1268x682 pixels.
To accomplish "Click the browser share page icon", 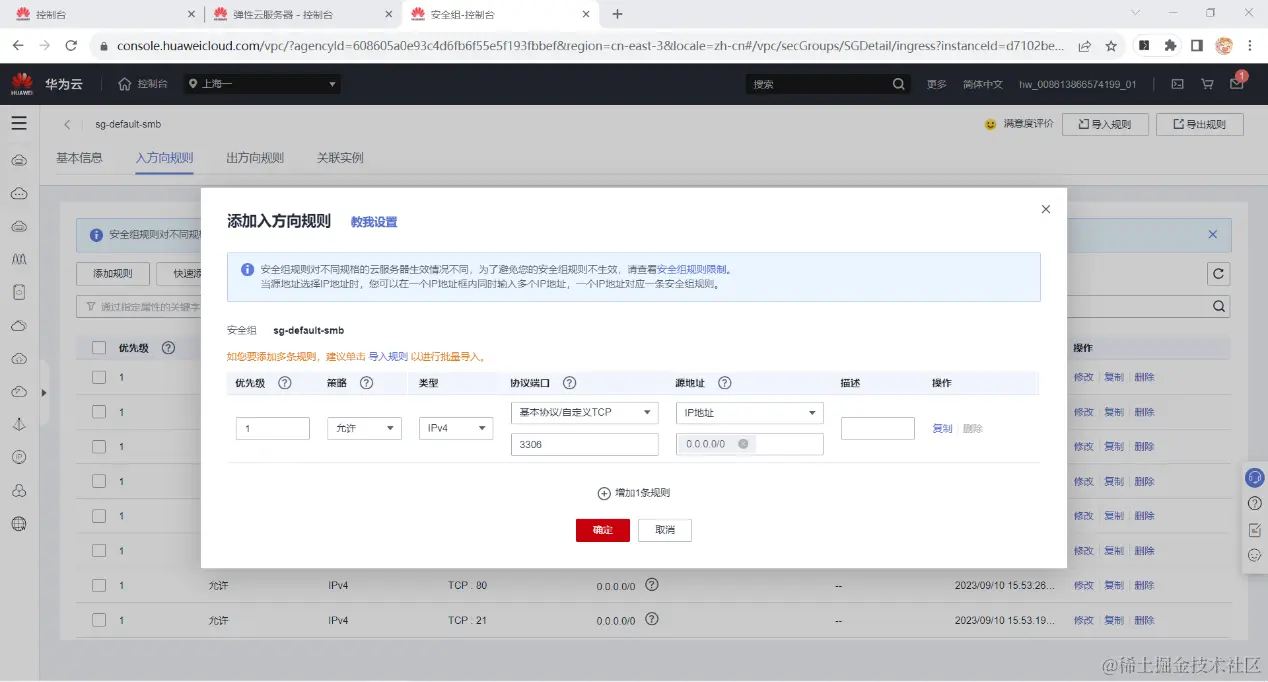I will click(1084, 46).
